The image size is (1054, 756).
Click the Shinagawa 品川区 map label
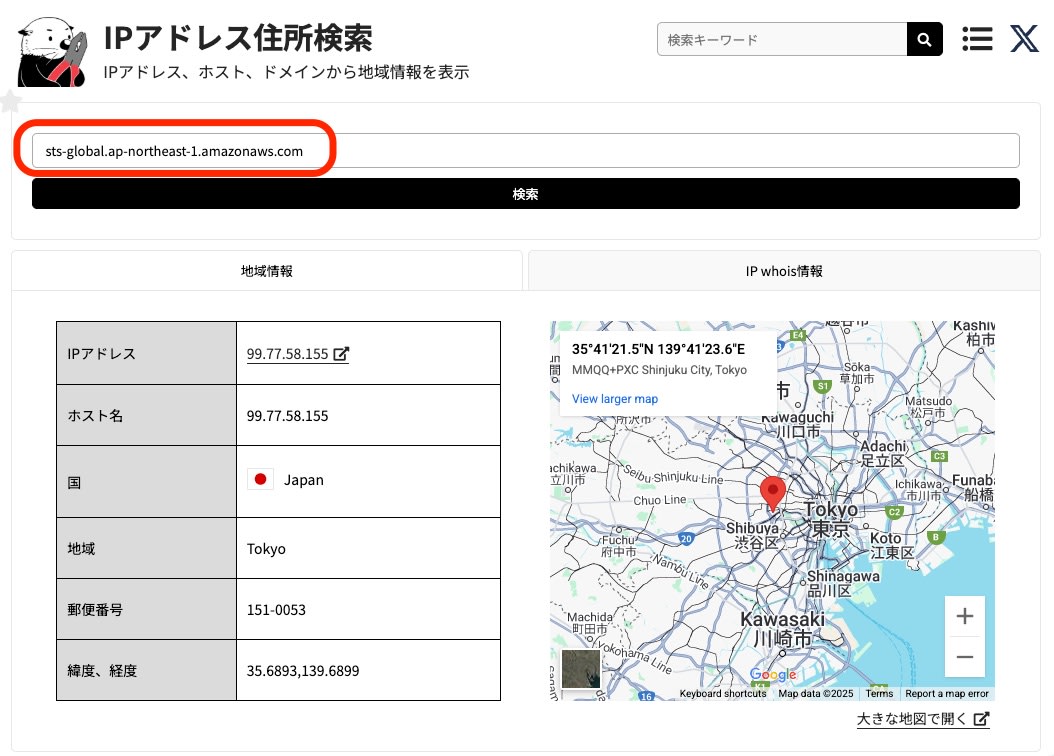pos(842,583)
